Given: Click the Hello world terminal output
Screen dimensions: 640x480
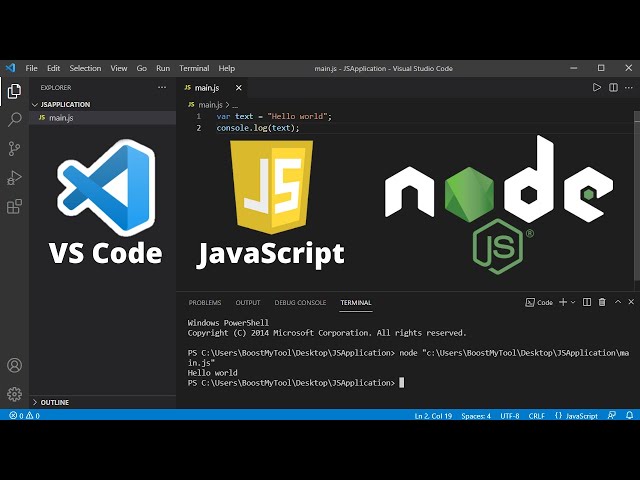Looking at the screenshot, I should point(212,373).
